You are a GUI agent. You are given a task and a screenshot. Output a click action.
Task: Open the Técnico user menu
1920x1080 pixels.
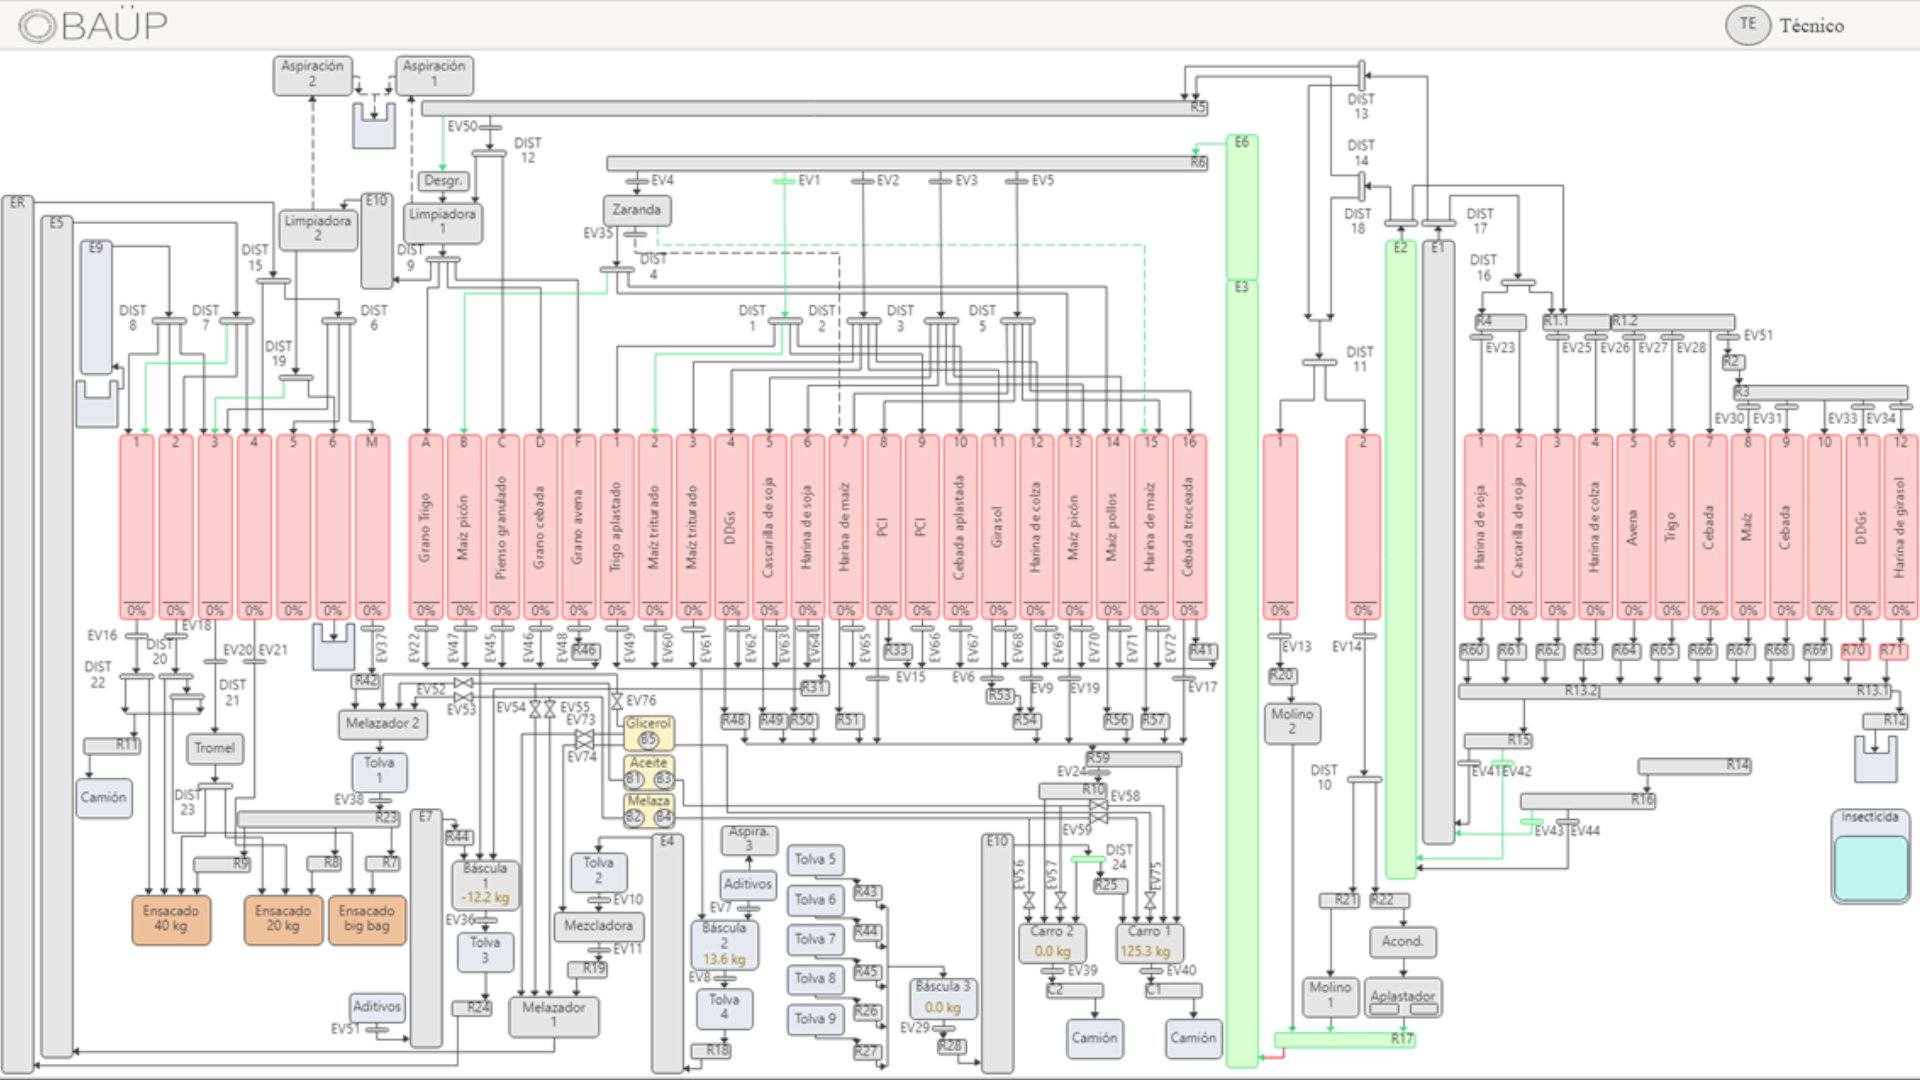tap(1811, 26)
